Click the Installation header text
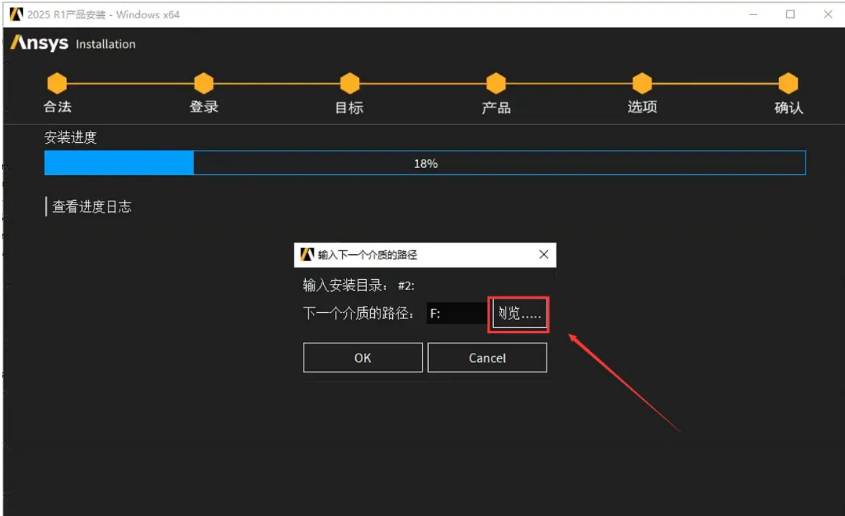Viewport: 845px width, 516px height. coord(106,44)
